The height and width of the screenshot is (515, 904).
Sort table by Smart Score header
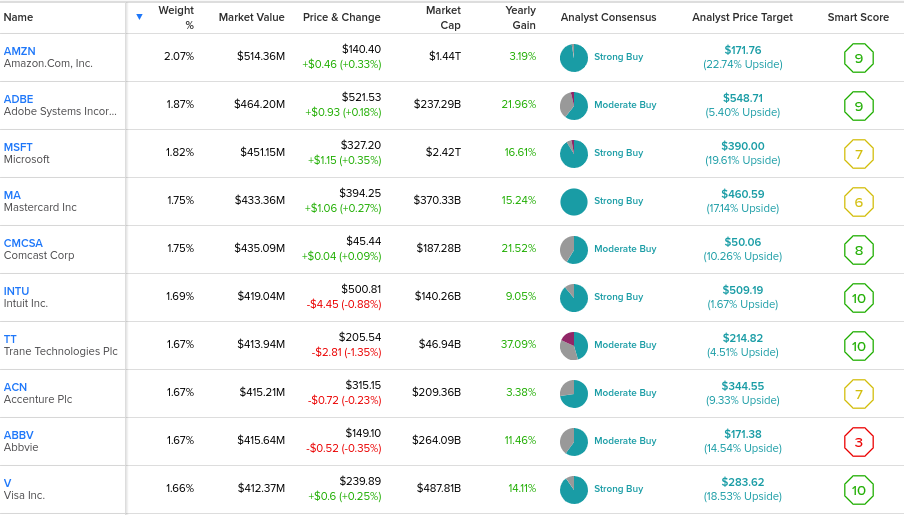click(x=858, y=17)
